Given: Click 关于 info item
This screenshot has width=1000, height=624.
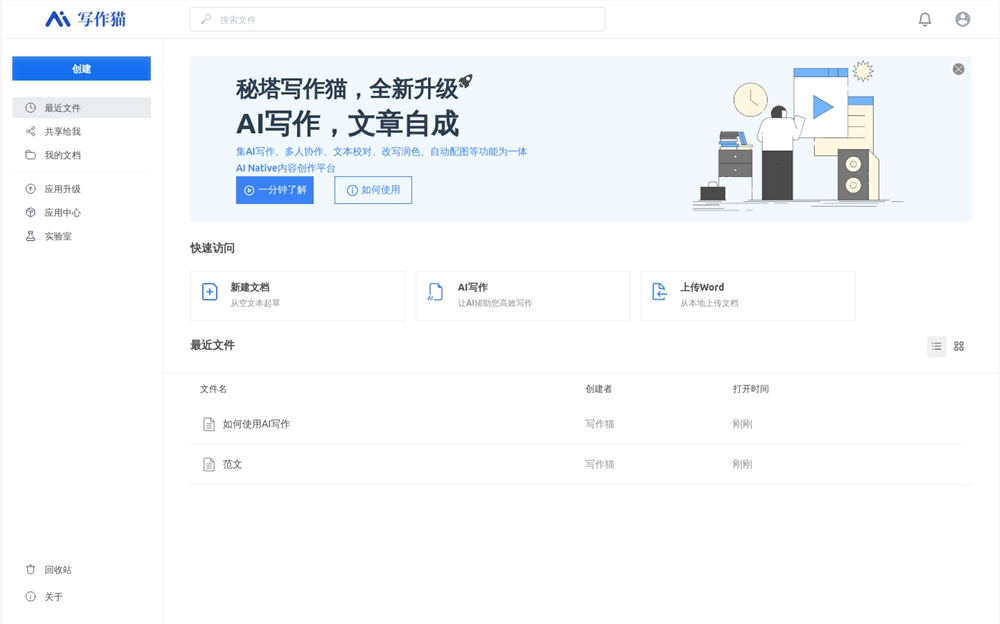Looking at the screenshot, I should click(53, 597).
